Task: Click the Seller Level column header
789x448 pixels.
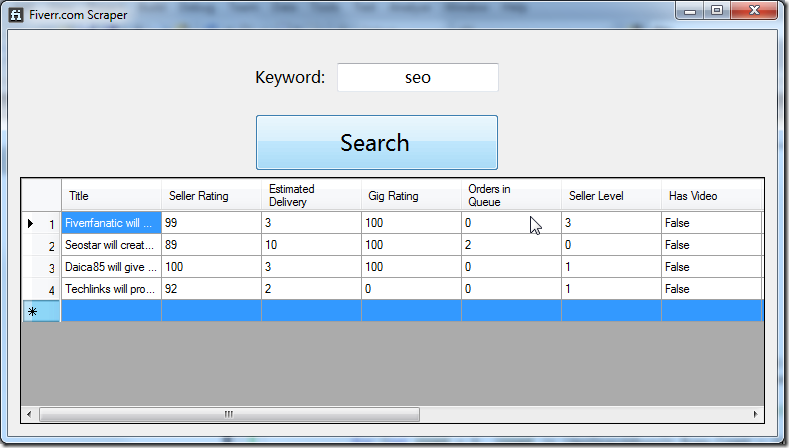Action: [611, 196]
